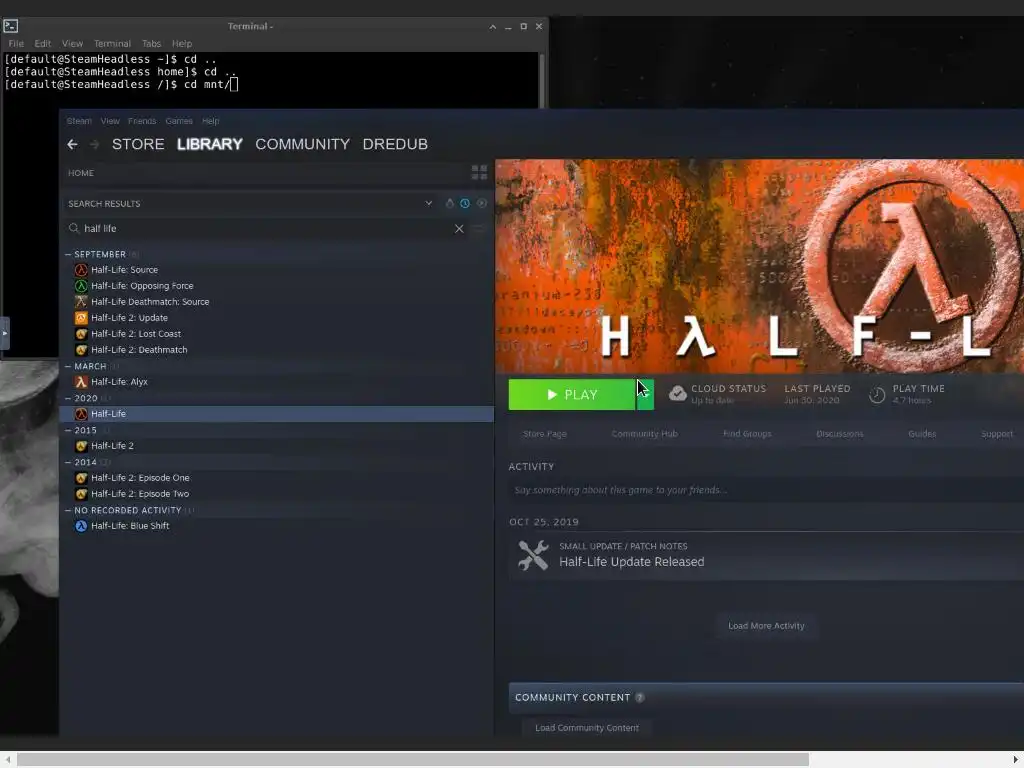Click the selected Half-Life row's icon
The width and height of the screenshot is (1024, 768).
point(81,414)
